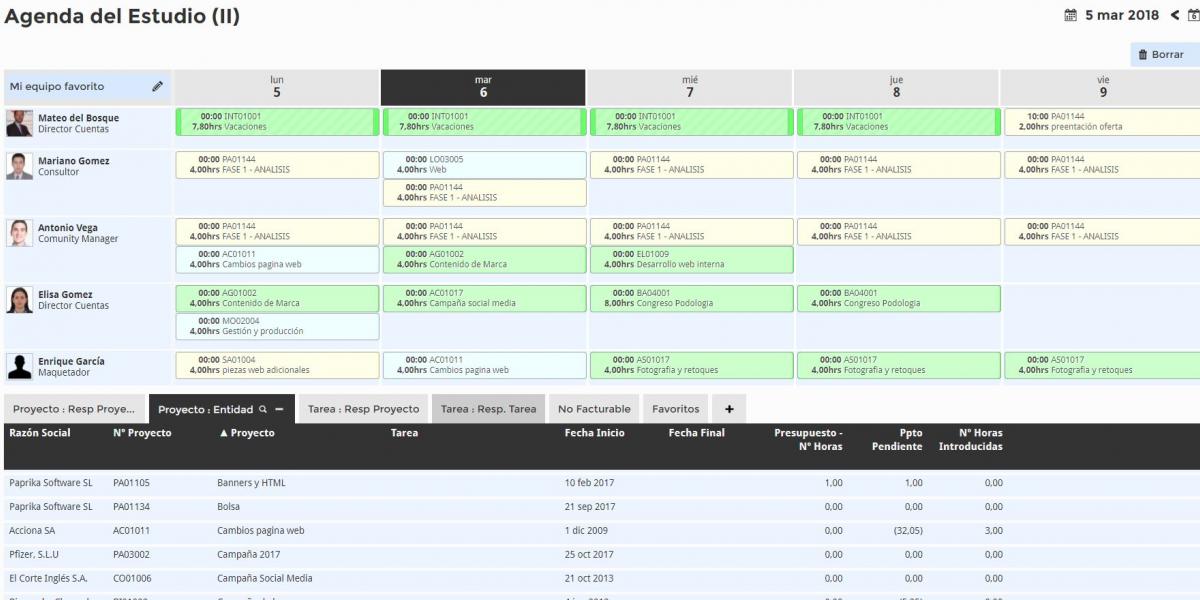Click the today calendar icon at top right
Image resolution: width=1200 pixels, height=600 pixels.
click(x=1193, y=16)
